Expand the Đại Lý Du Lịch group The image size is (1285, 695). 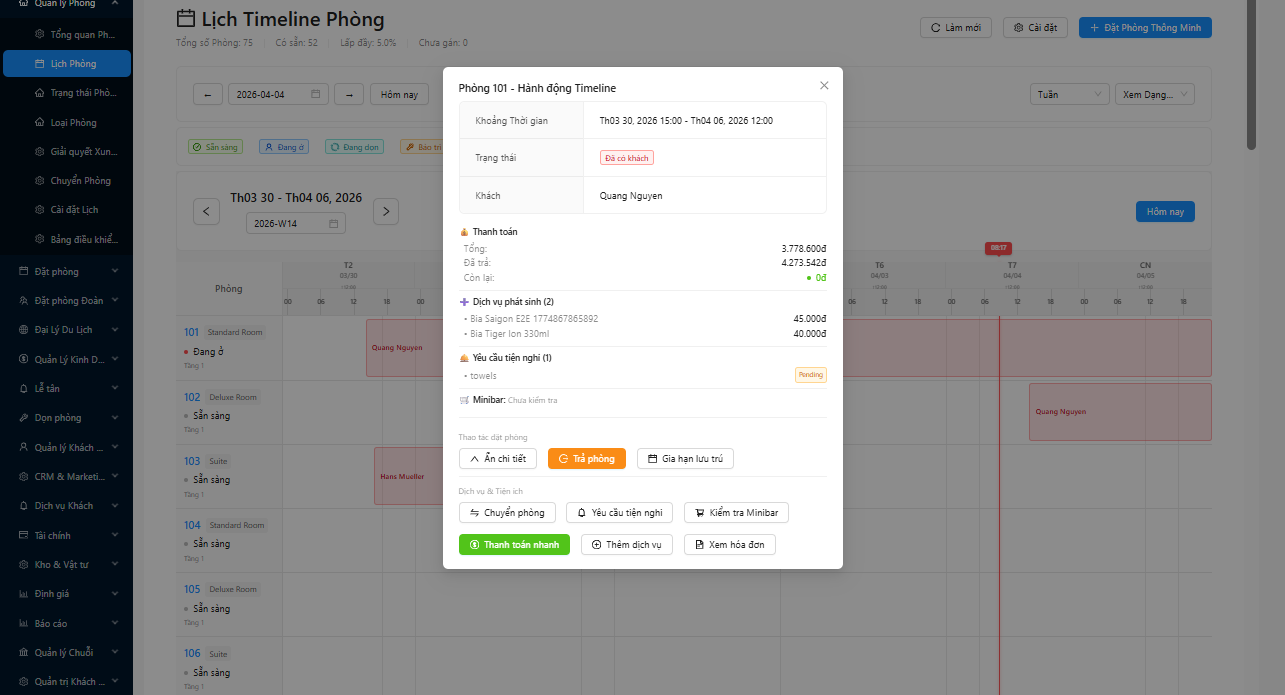coord(67,329)
